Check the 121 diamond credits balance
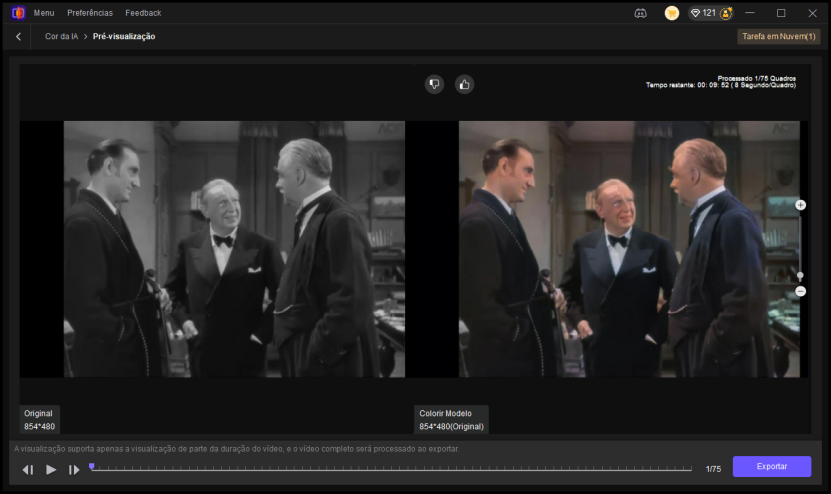The height and width of the screenshot is (494, 831). pos(703,13)
